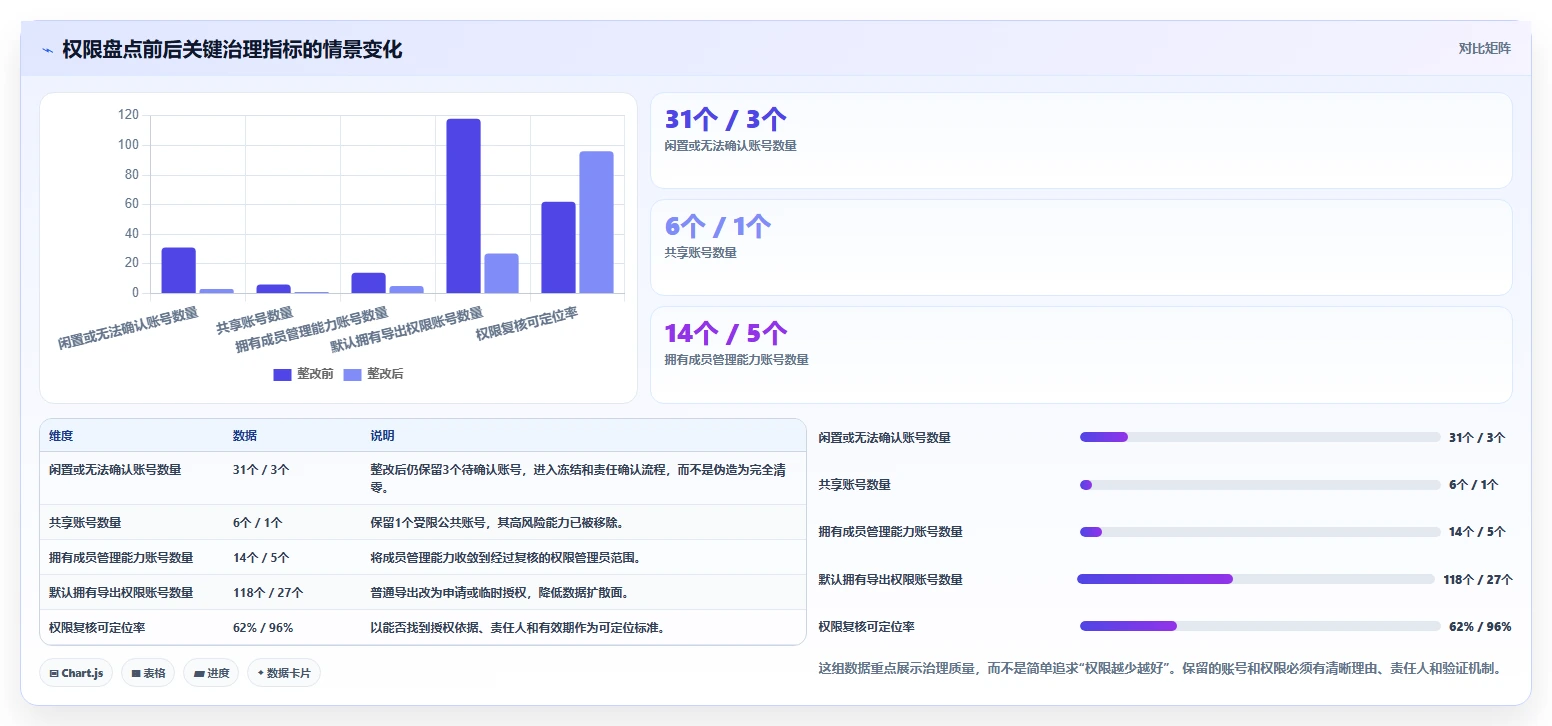Image resolution: width=1552 pixels, height=726 pixels.
Task: Click the 共享账号数量 progress bar
Action: pyautogui.click(x=1260, y=485)
